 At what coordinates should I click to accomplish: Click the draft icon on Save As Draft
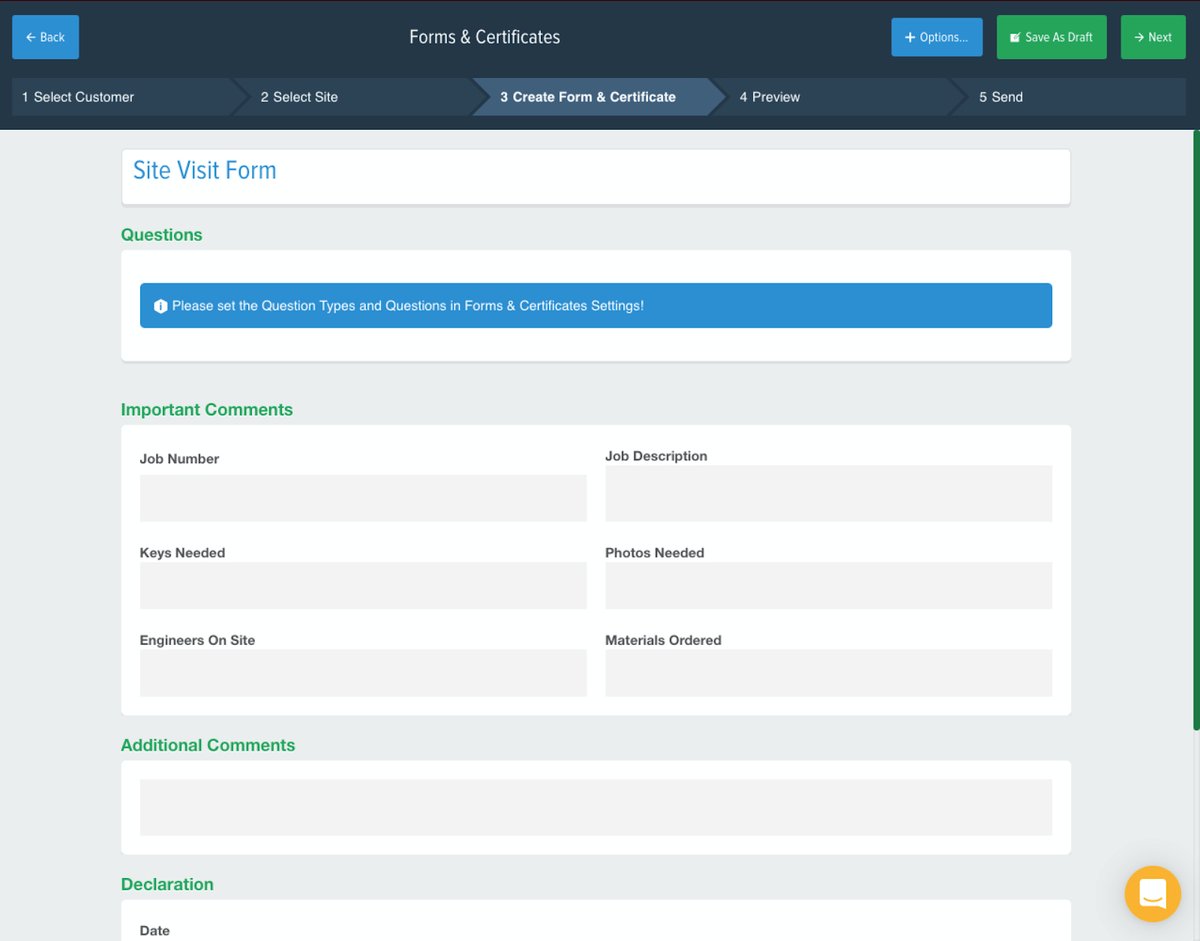pos(1017,37)
